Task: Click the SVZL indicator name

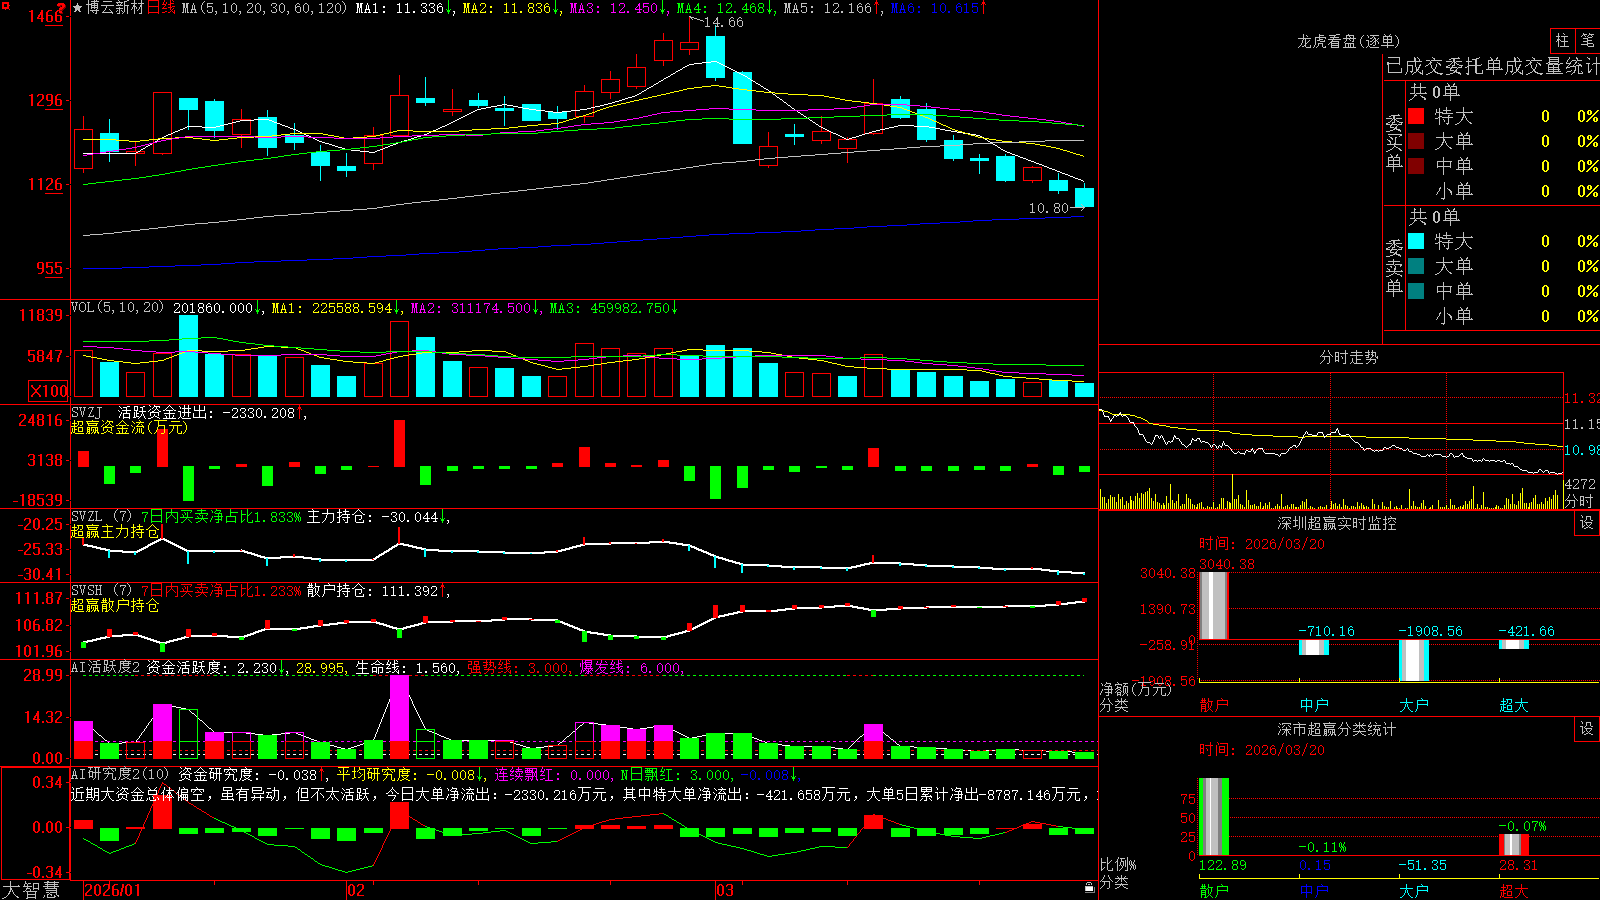Action: pyautogui.click(x=87, y=517)
